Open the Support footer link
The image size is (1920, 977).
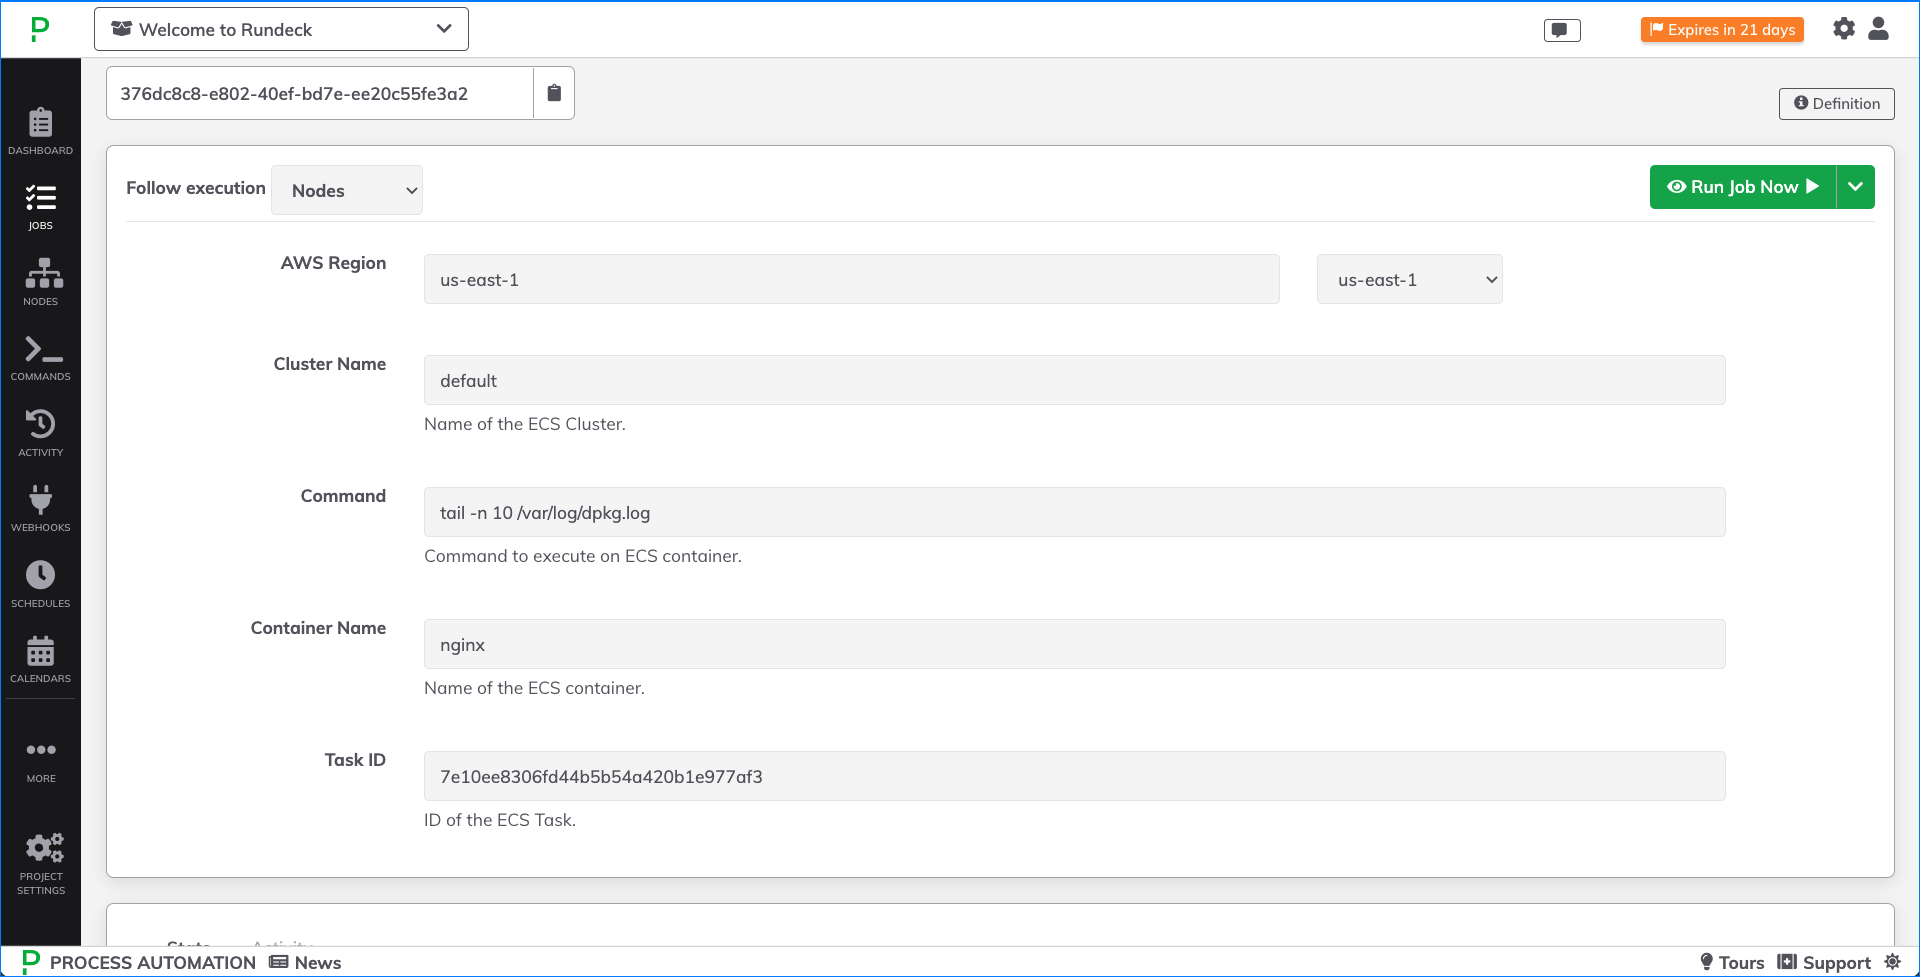click(1824, 962)
